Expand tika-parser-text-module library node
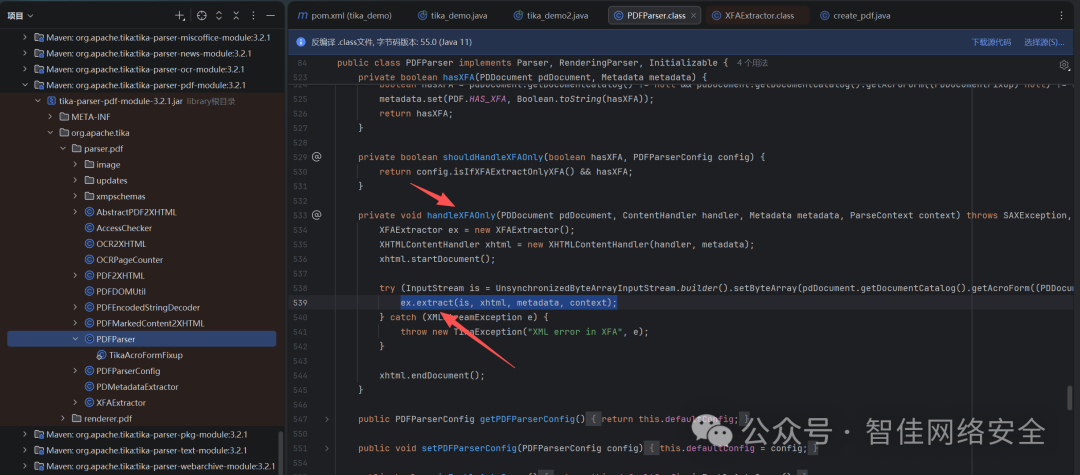1080x475 pixels. click(x=25, y=450)
